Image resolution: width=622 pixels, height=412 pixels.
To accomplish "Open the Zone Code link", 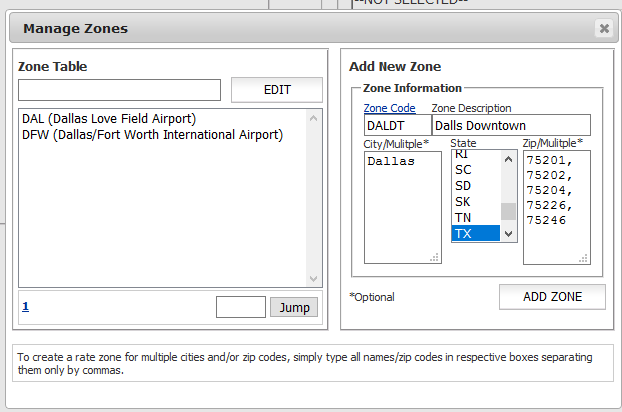I will (390, 108).
